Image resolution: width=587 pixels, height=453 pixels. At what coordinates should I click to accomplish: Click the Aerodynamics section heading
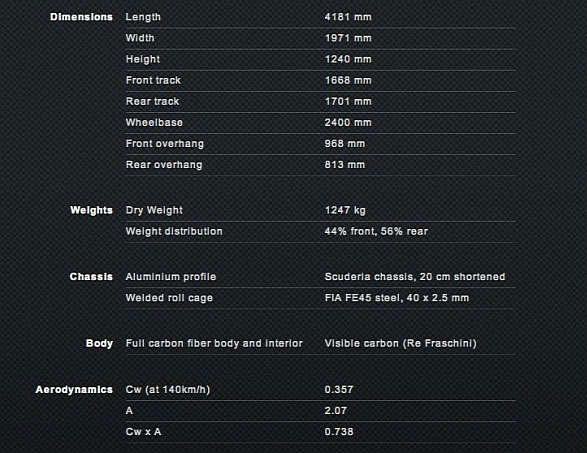click(x=74, y=390)
